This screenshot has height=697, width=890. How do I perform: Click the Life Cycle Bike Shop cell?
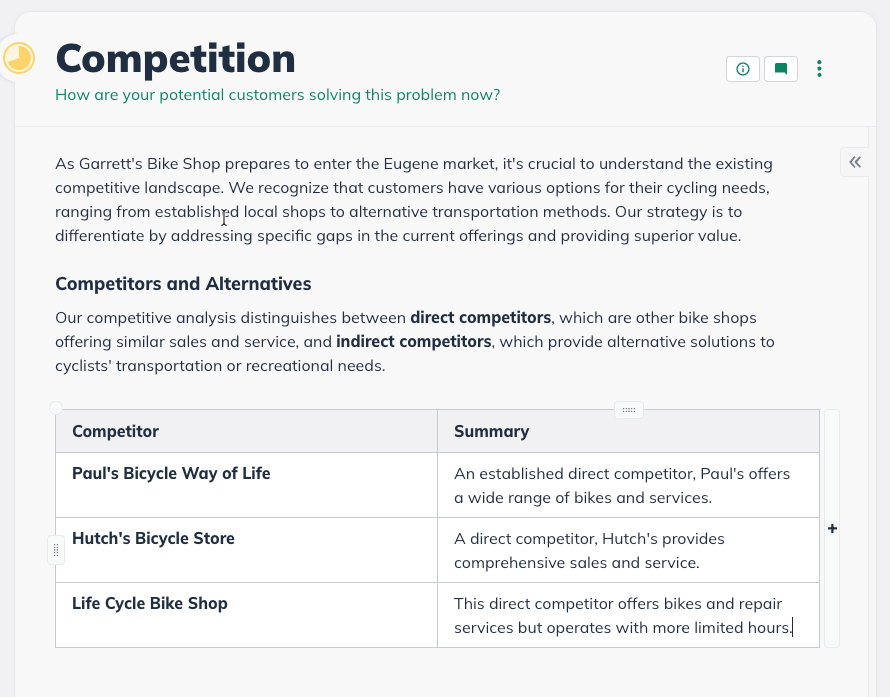pos(150,603)
